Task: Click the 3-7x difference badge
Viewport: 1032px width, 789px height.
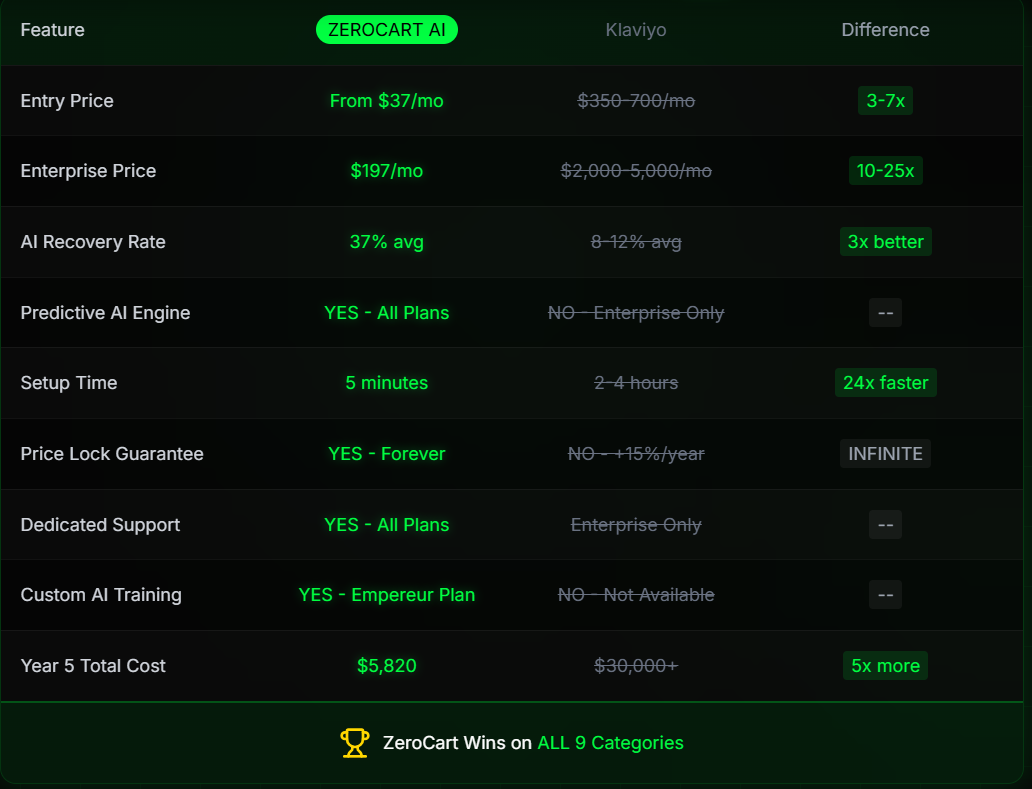Action: point(885,101)
